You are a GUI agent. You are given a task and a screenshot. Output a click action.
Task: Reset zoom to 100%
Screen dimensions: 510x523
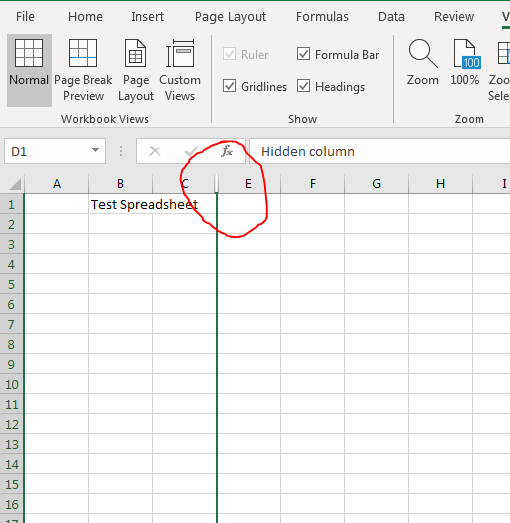tap(465, 62)
